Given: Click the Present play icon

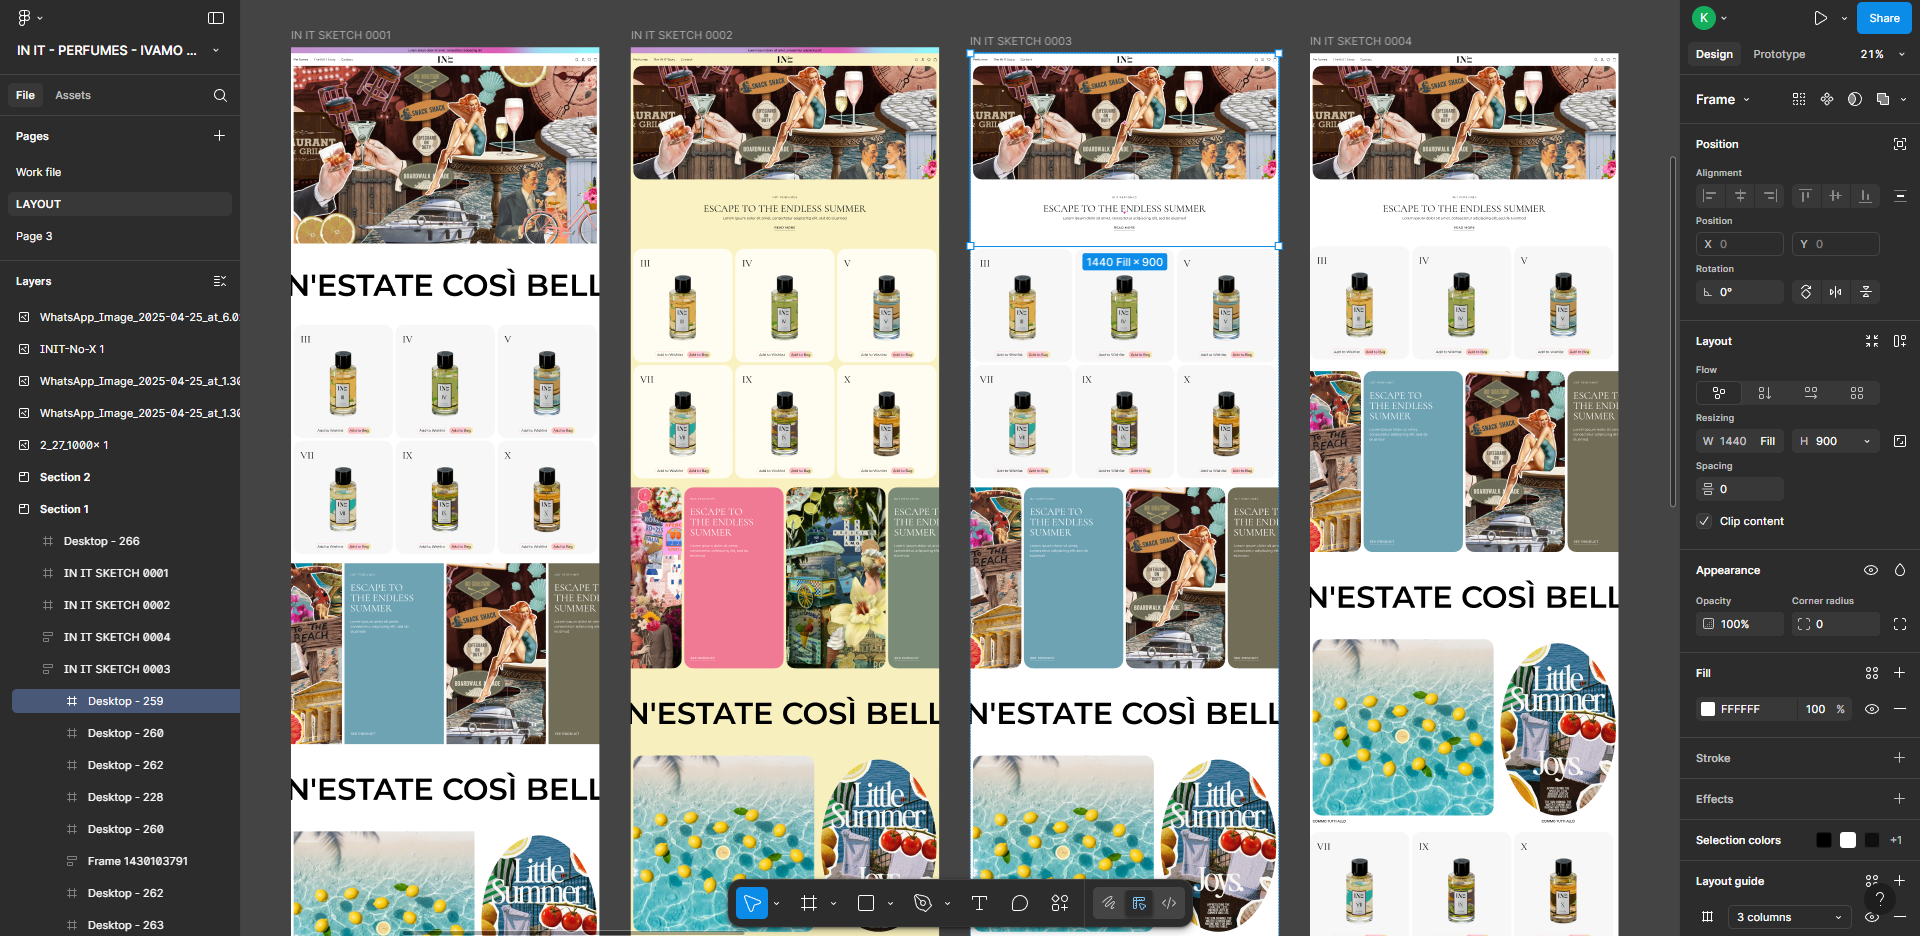Looking at the screenshot, I should coord(1820,18).
